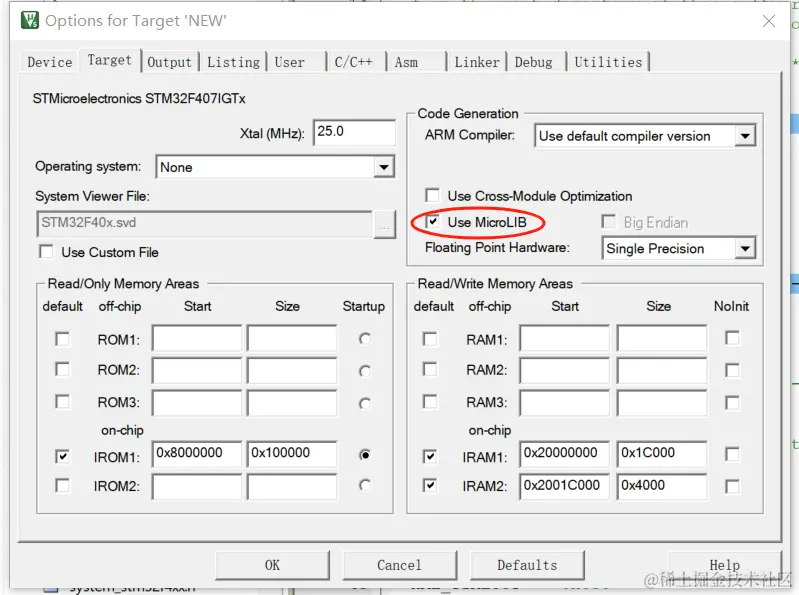Toggle the IRAM1 default checkbox
The width and height of the screenshot is (799, 595).
tap(430, 456)
